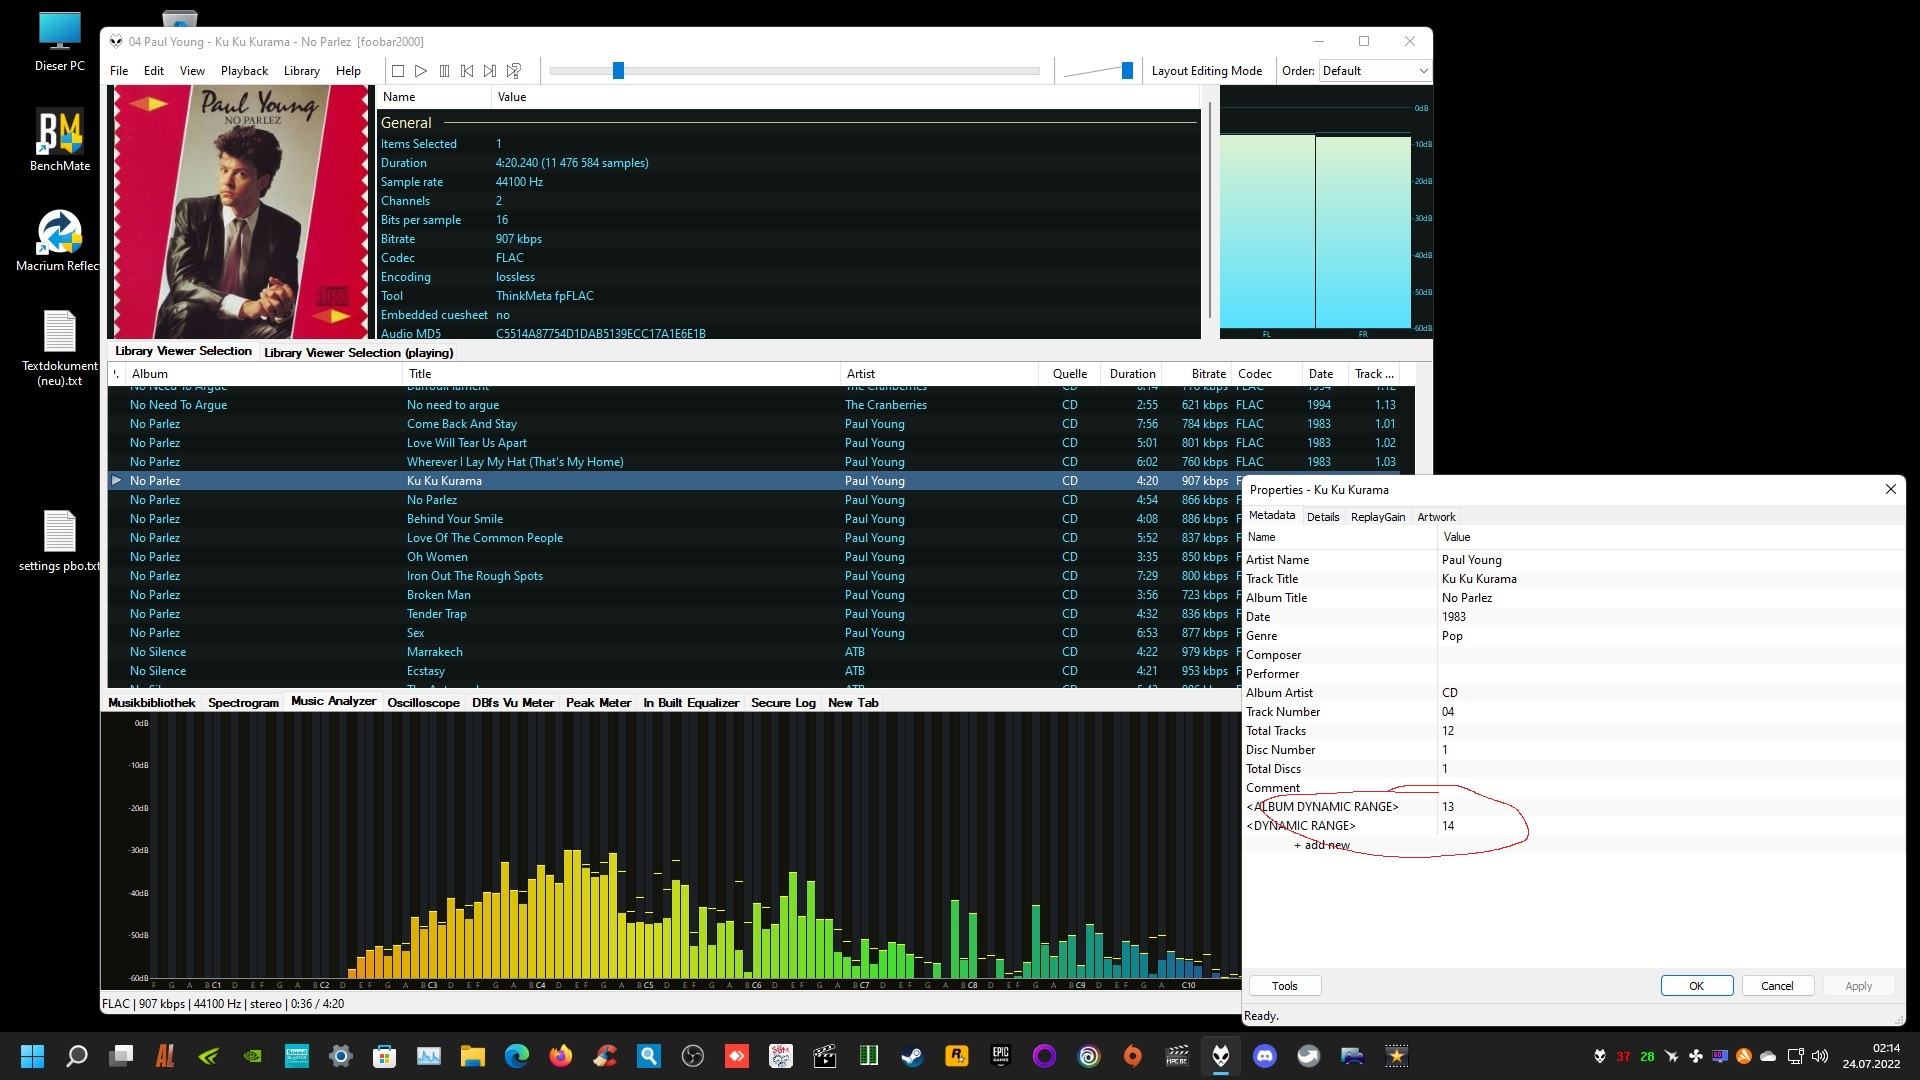Click foobar2000 icon in taskbar
This screenshot has height=1080, width=1920.
(x=1220, y=1056)
